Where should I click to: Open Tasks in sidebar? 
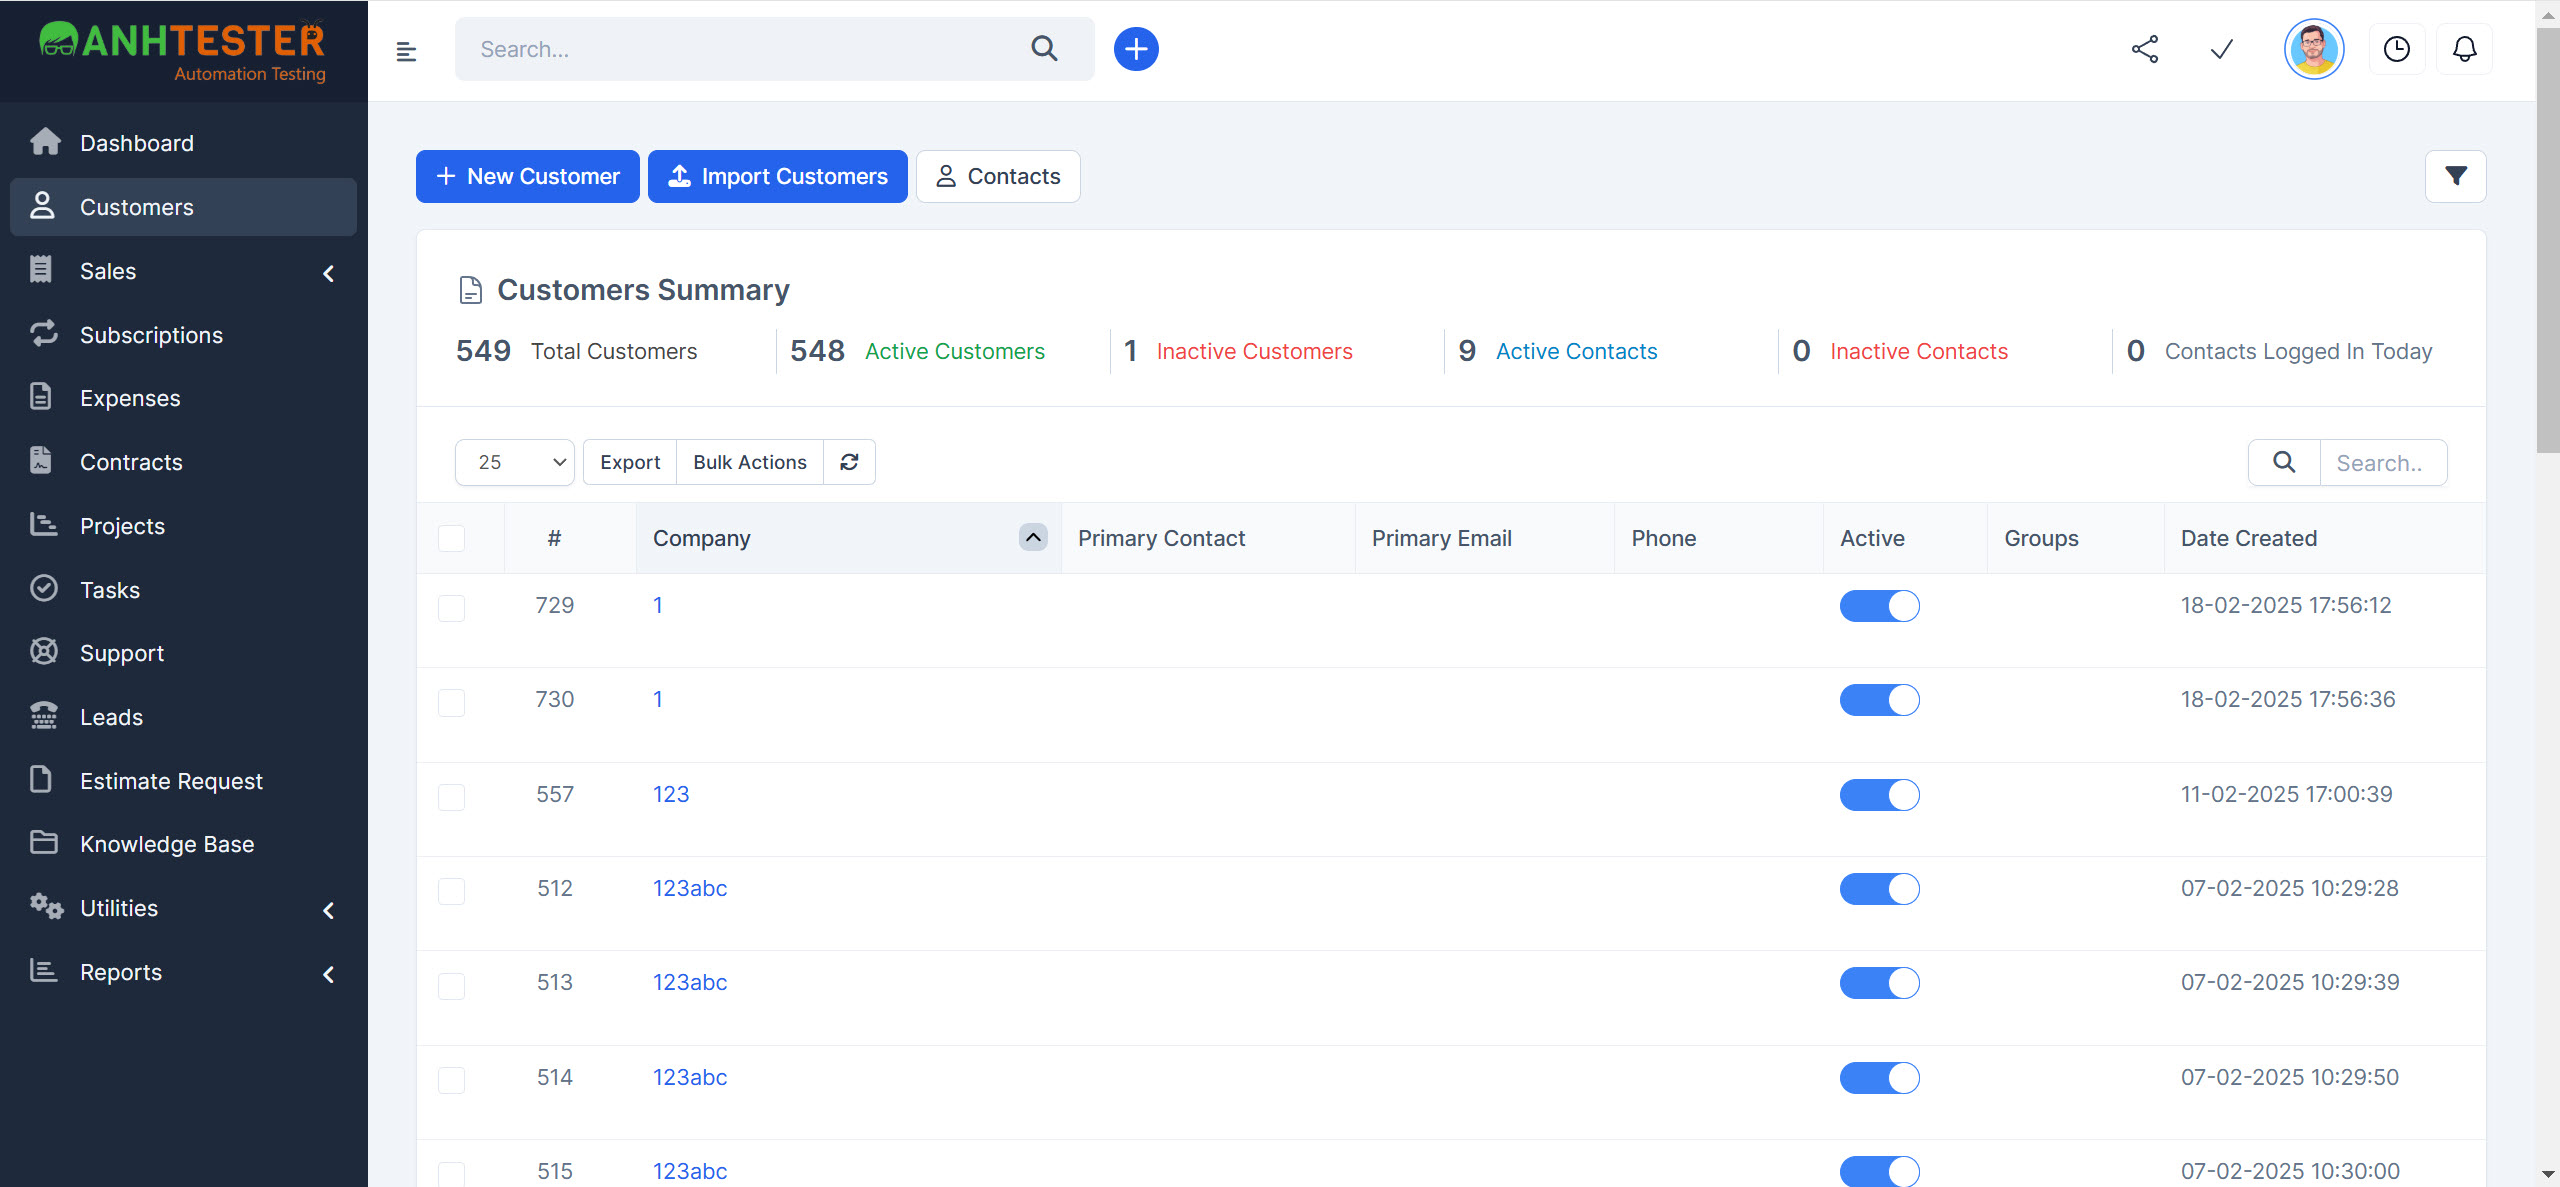(183, 590)
